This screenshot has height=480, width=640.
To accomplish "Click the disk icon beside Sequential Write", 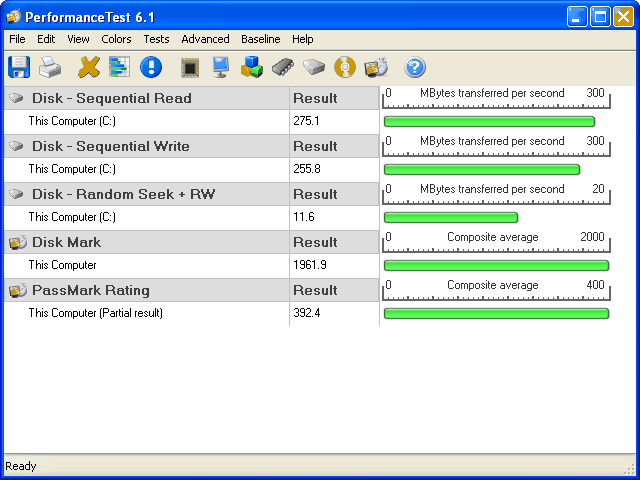I will (x=16, y=146).
